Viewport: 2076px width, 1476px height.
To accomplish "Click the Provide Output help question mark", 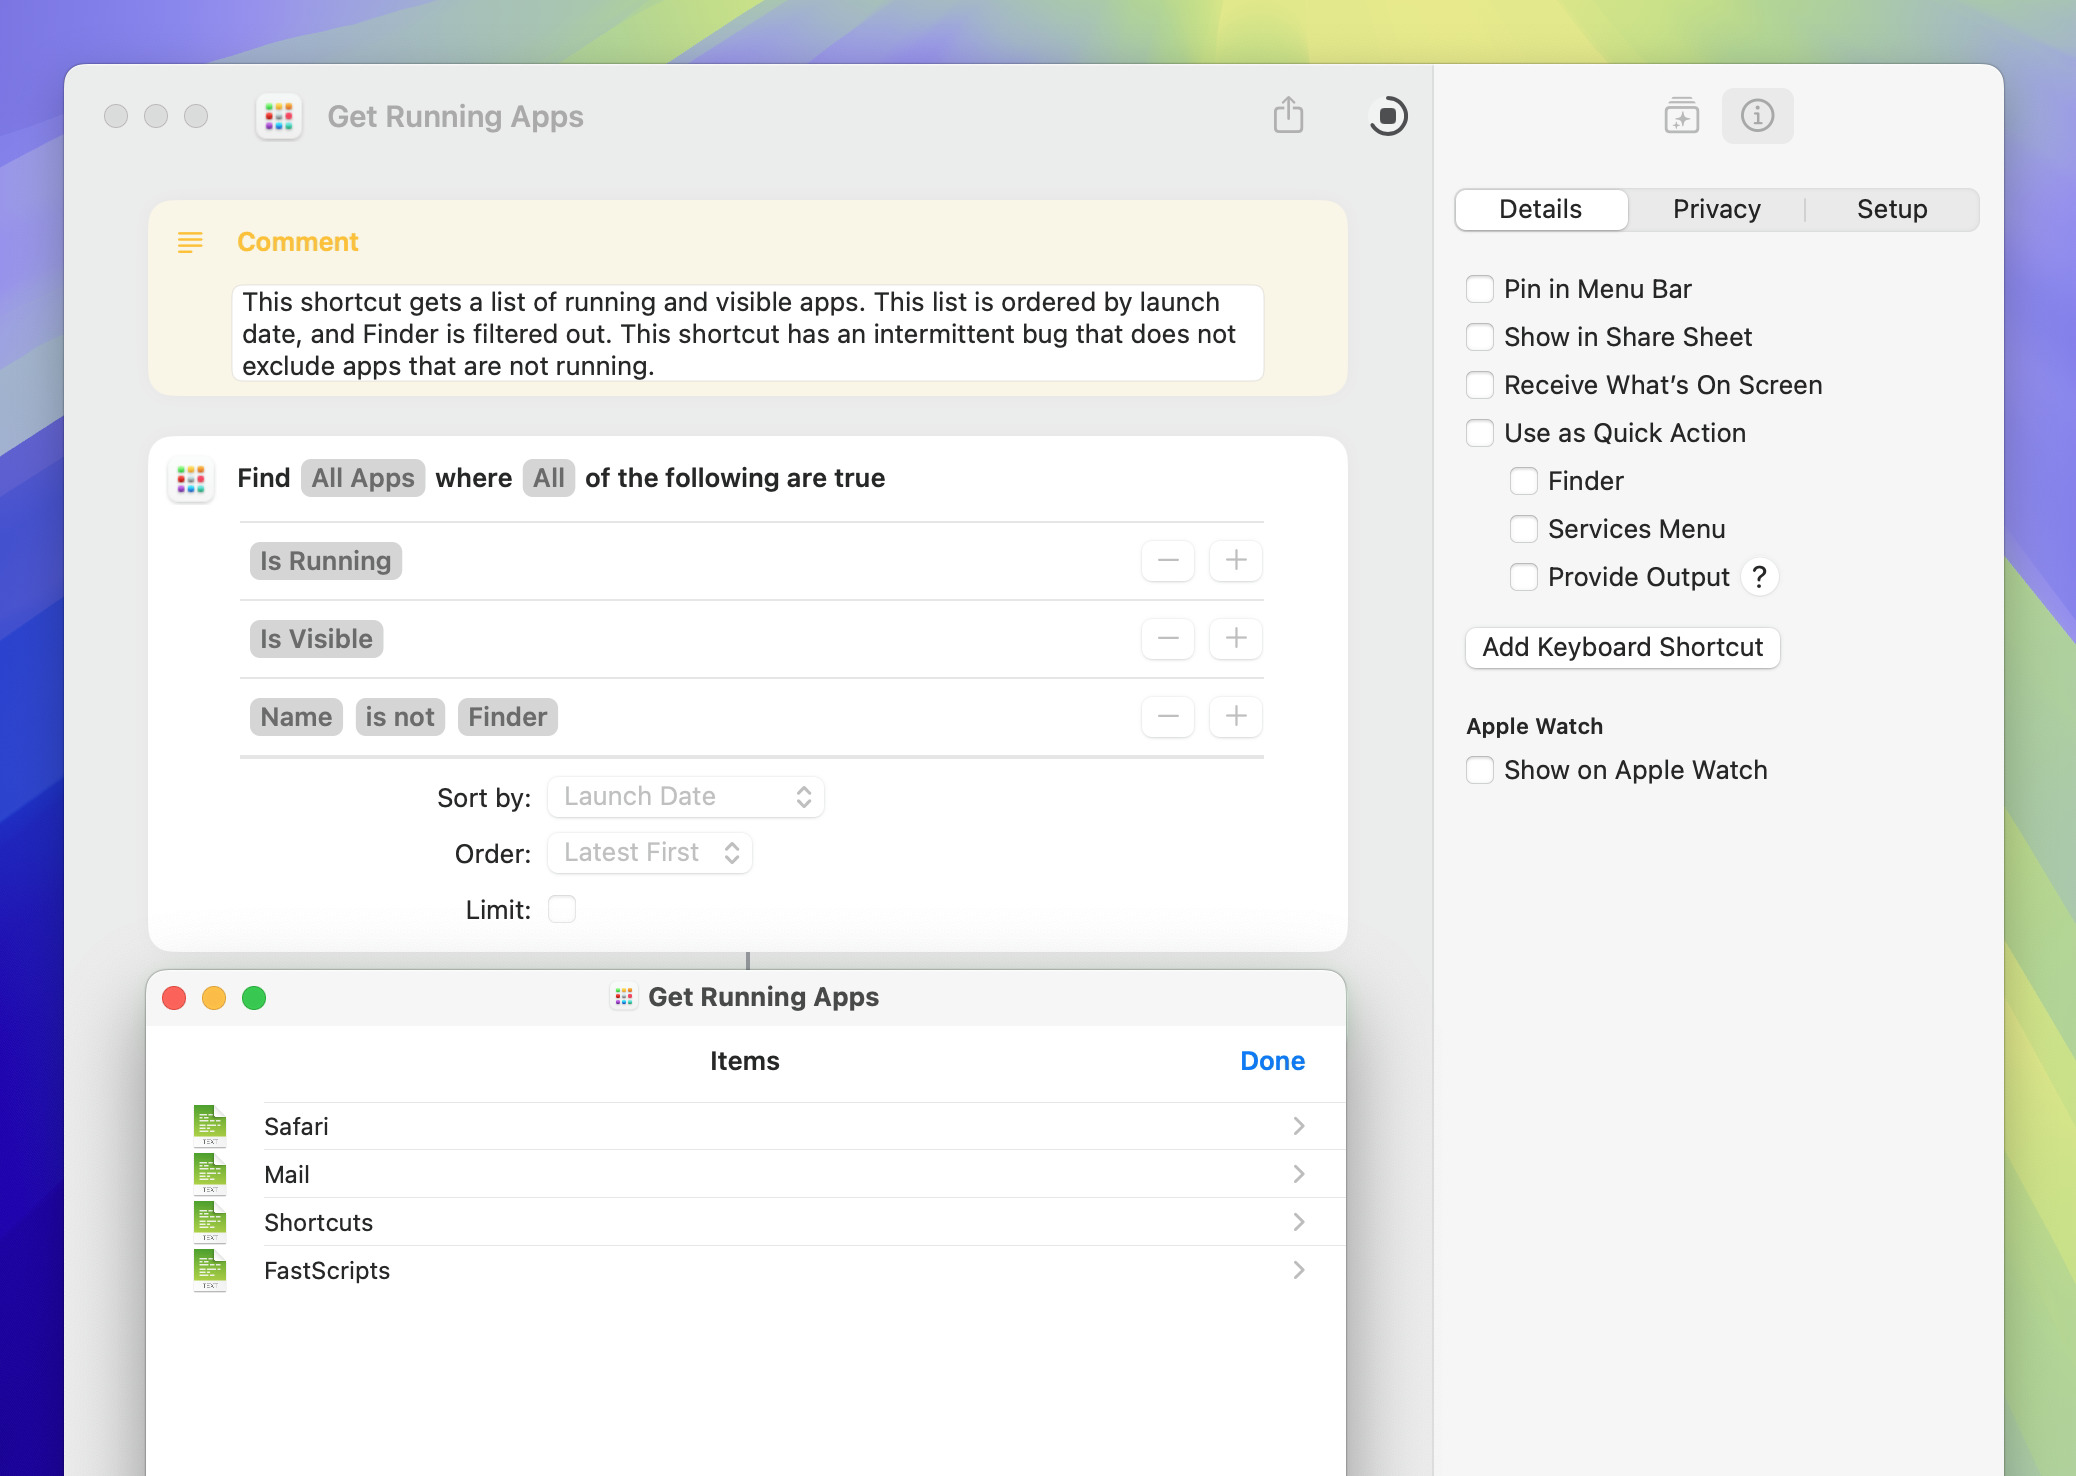I will 1759,577.
